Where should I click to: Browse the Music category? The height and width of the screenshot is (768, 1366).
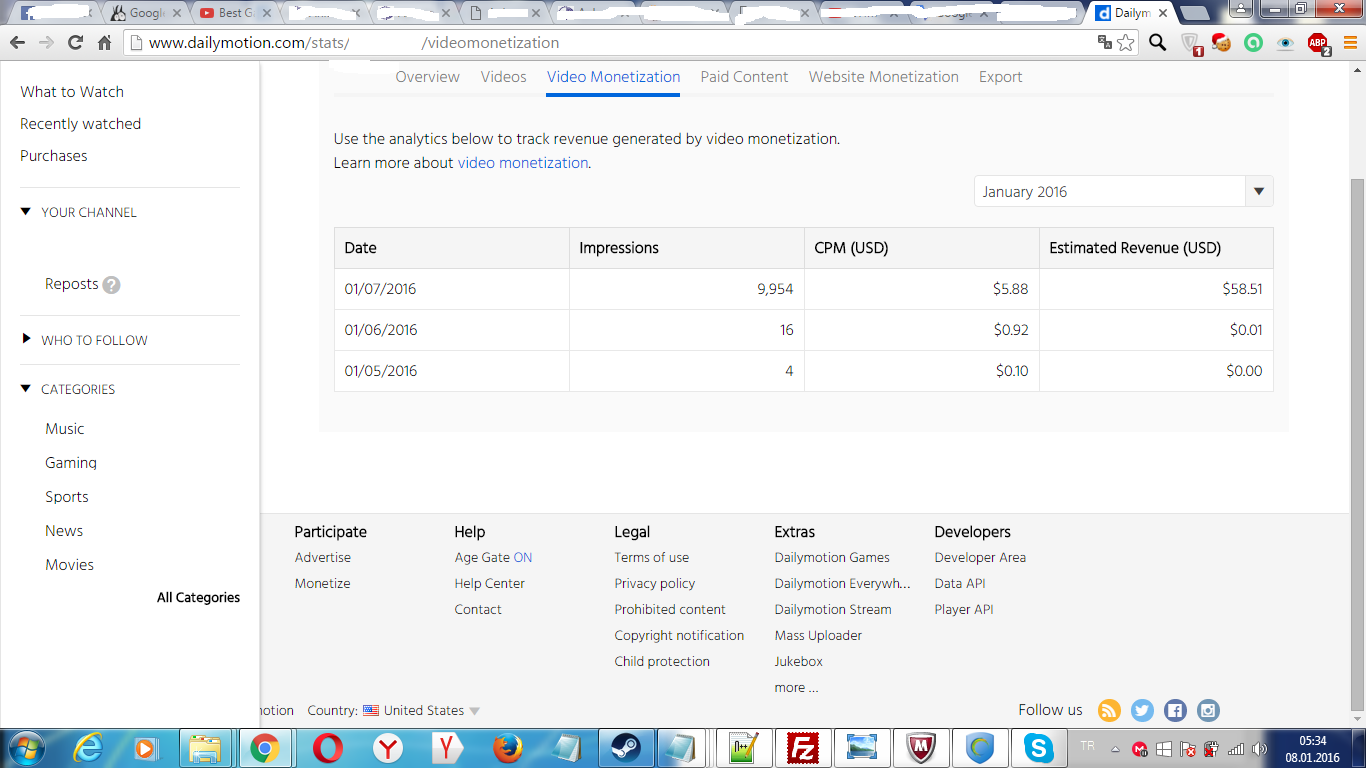coord(65,429)
